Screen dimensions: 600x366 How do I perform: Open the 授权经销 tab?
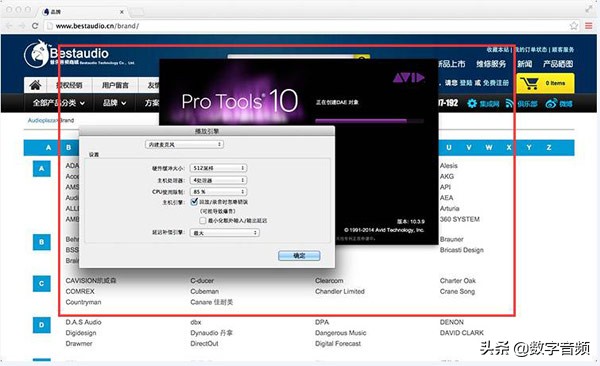pos(69,85)
